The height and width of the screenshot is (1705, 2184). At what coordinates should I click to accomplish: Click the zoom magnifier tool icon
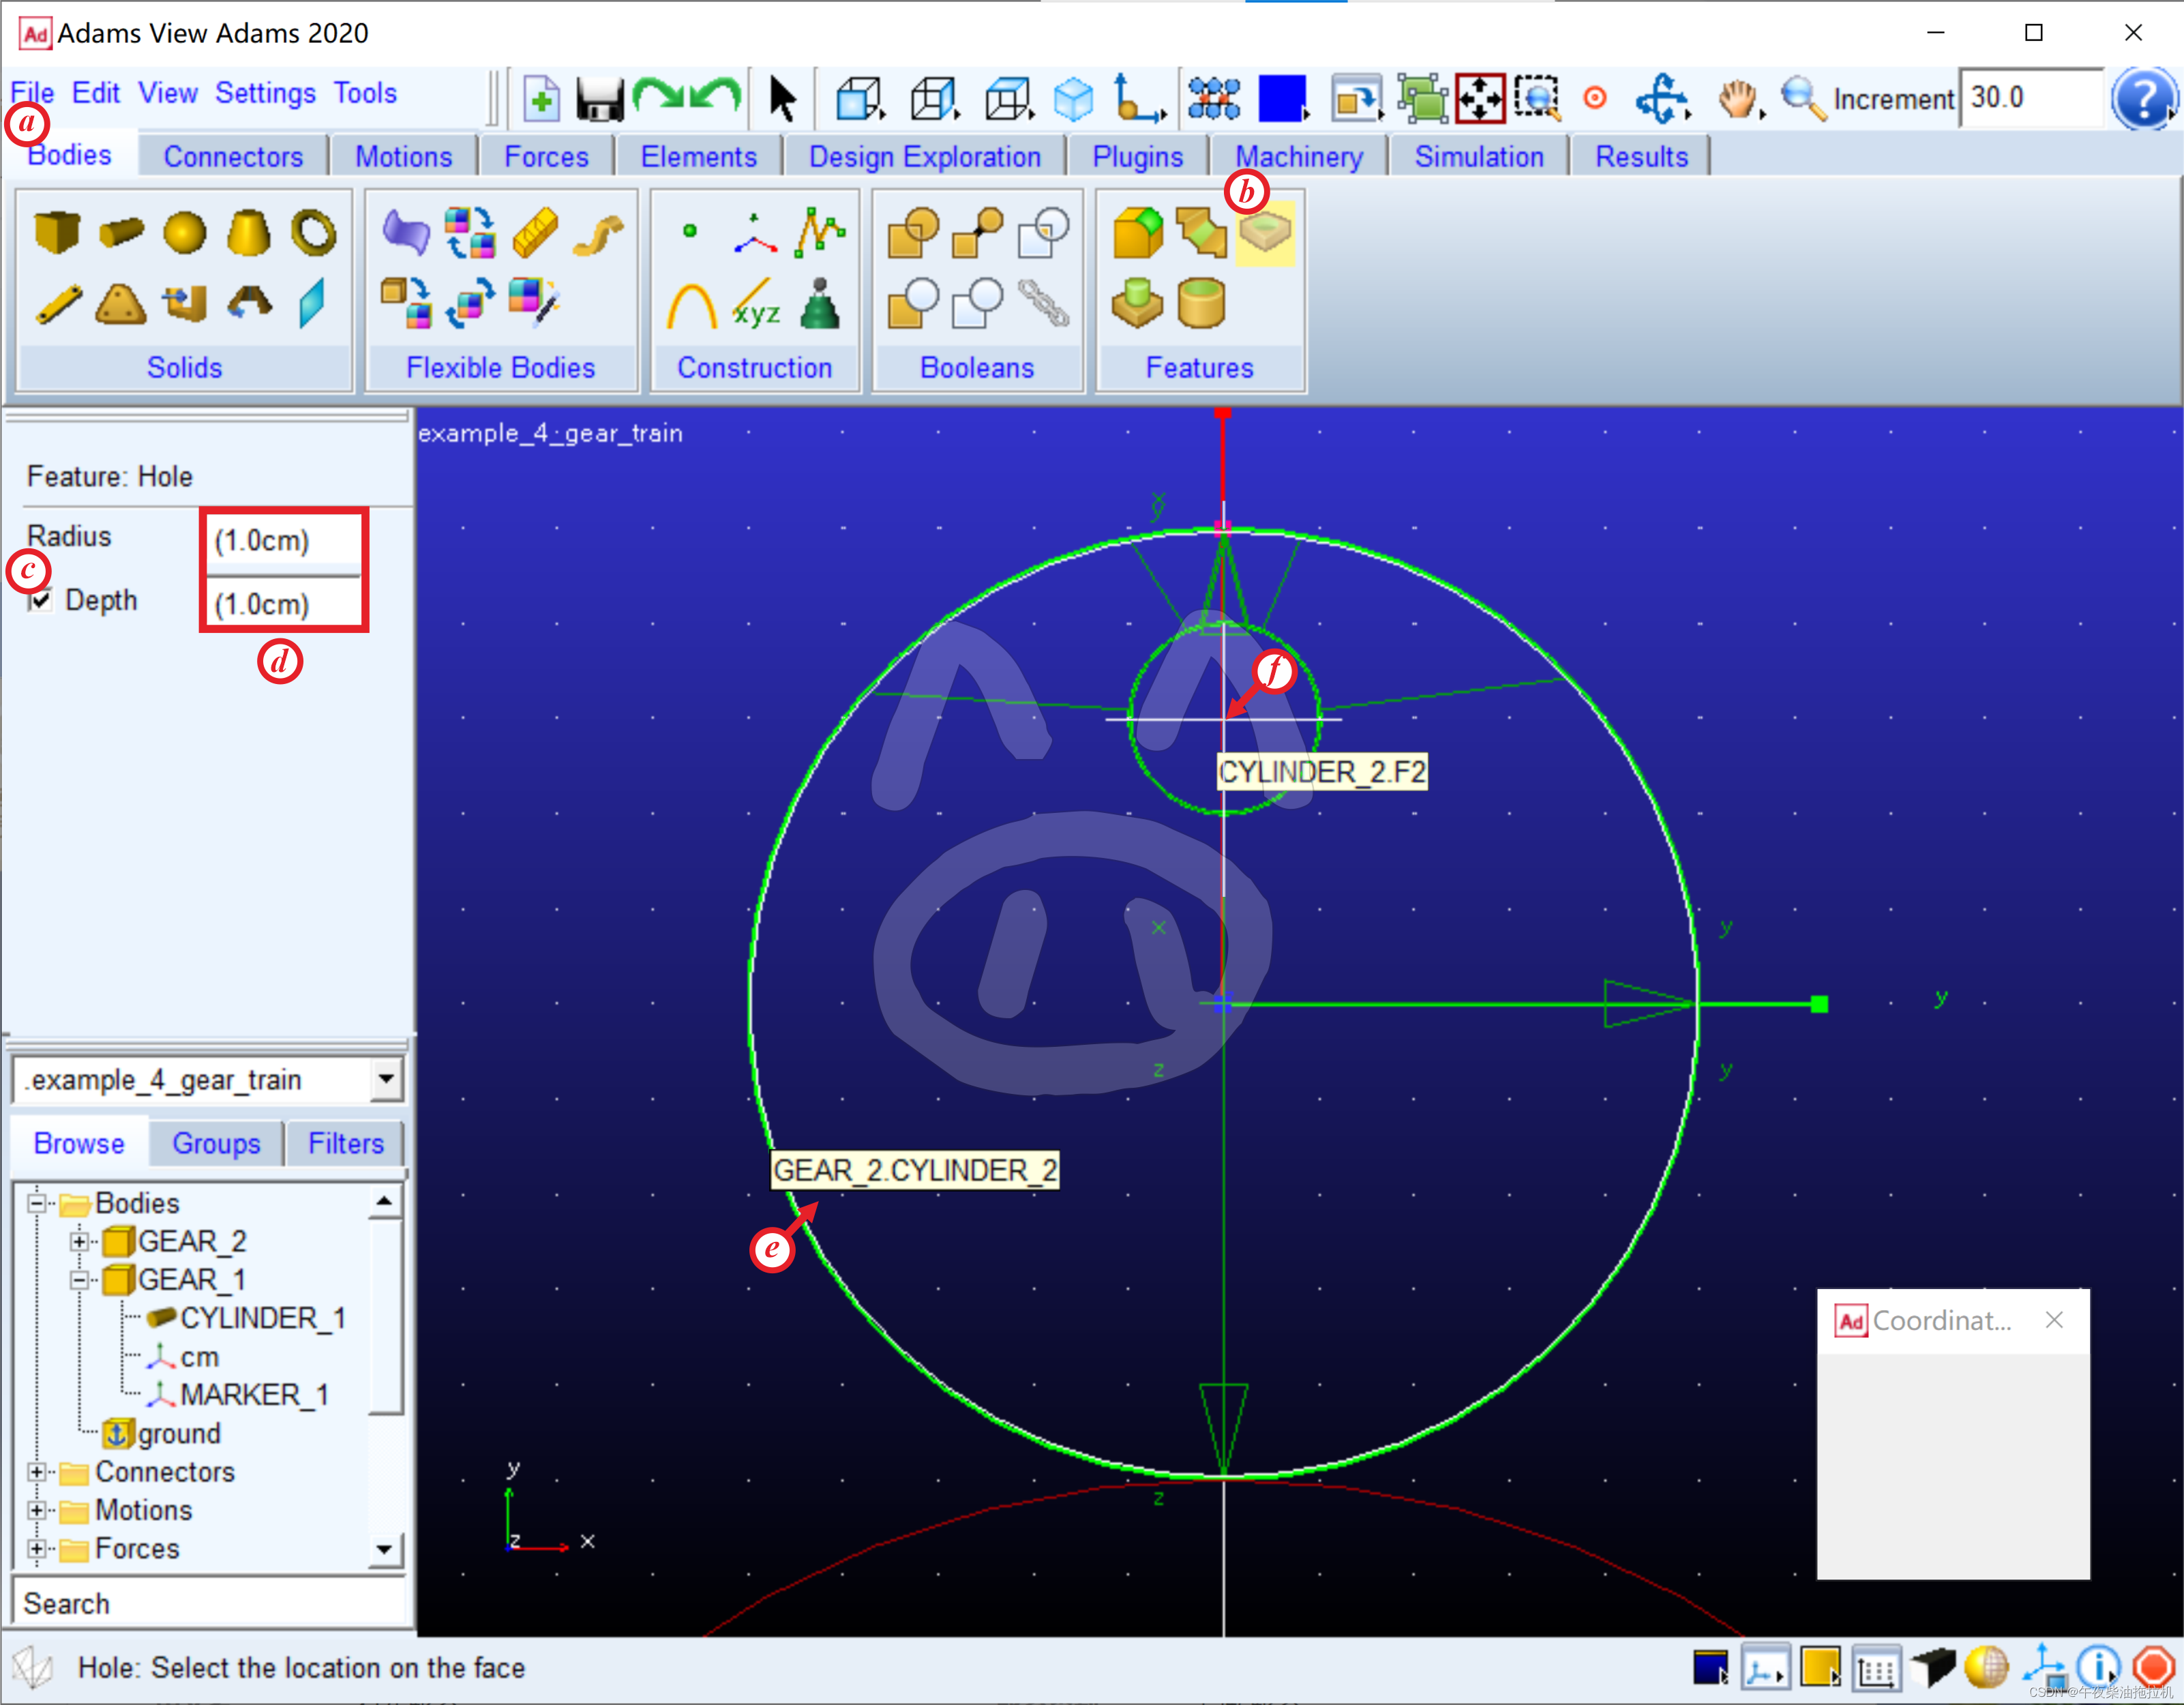click(1803, 98)
